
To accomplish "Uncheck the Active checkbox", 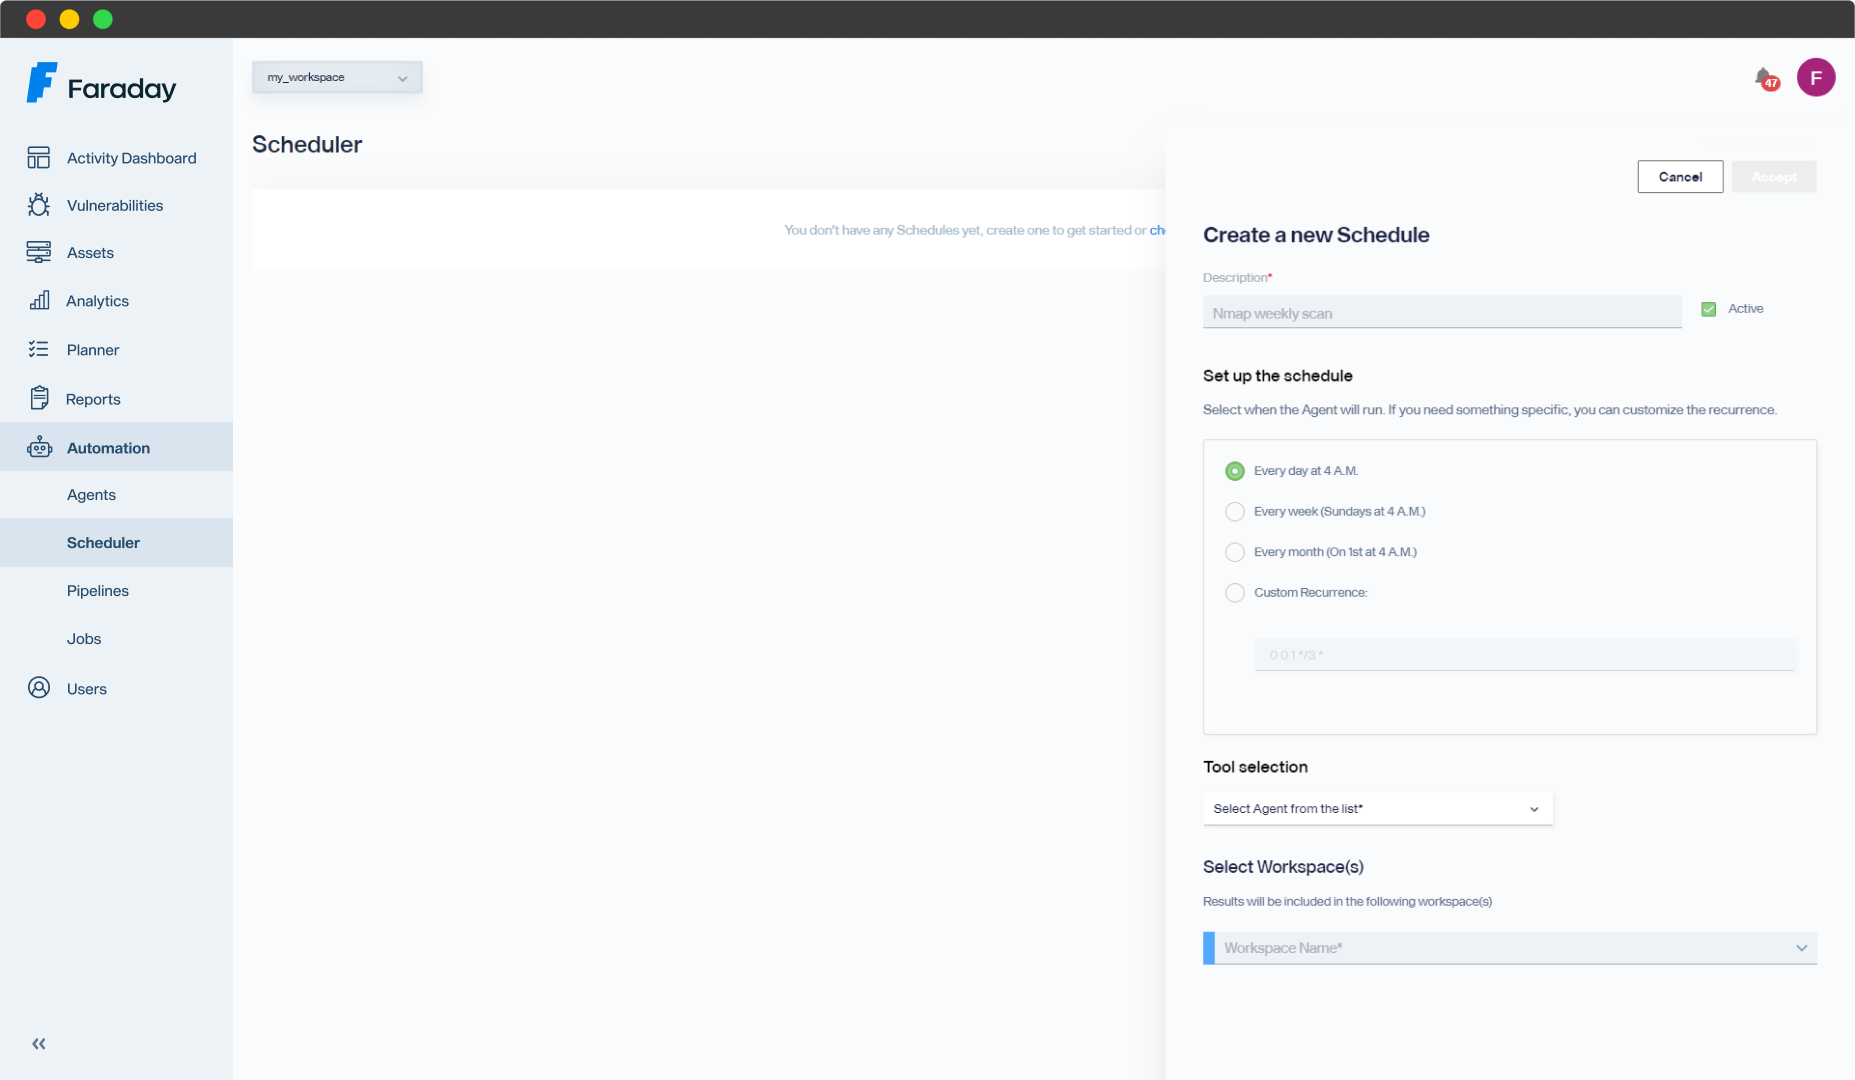I will tap(1709, 309).
